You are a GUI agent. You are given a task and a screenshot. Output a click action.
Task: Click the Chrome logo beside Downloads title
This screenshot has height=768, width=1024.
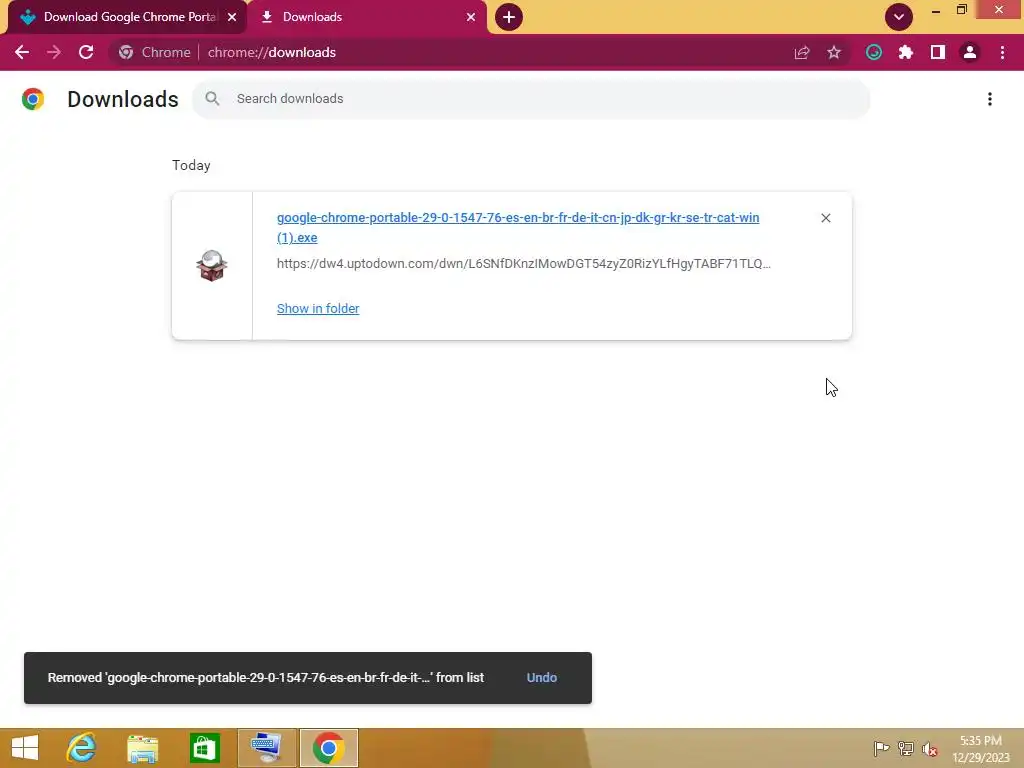pyautogui.click(x=33, y=99)
